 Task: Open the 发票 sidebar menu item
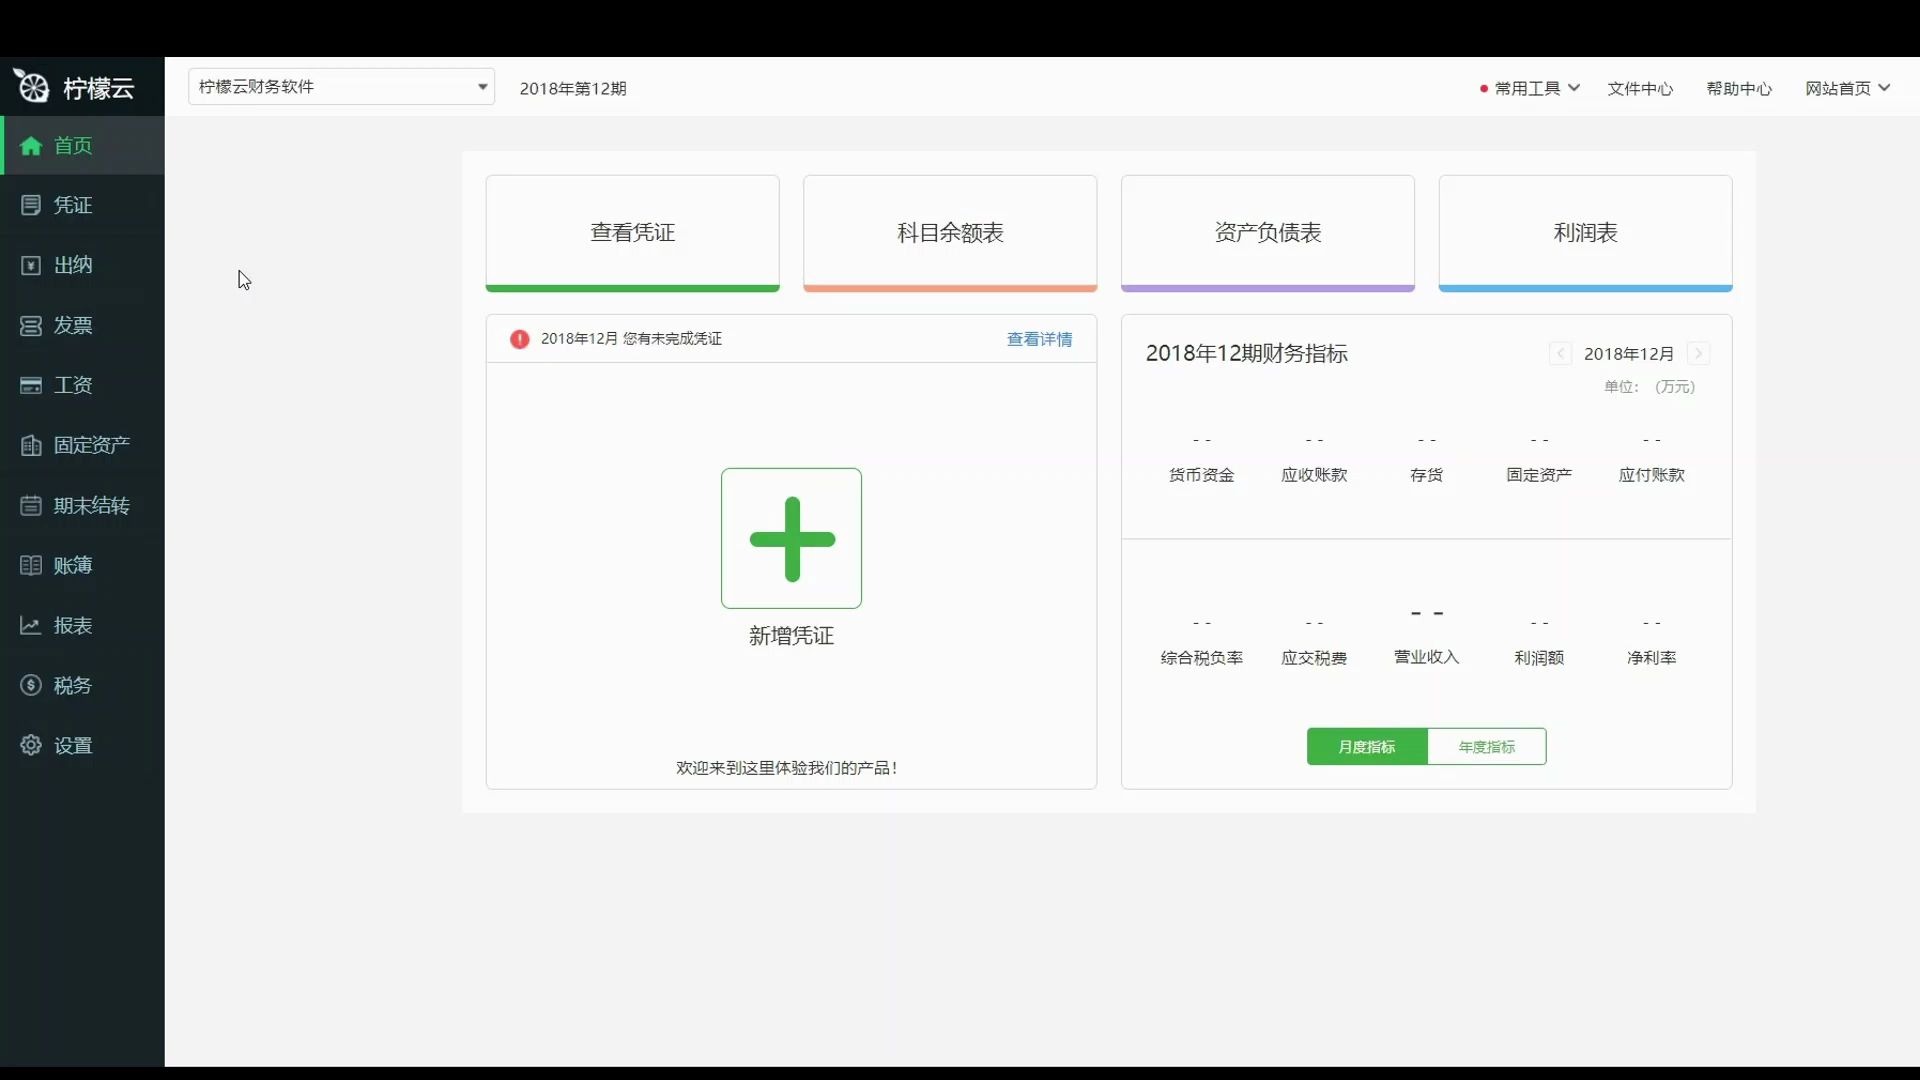click(x=82, y=325)
